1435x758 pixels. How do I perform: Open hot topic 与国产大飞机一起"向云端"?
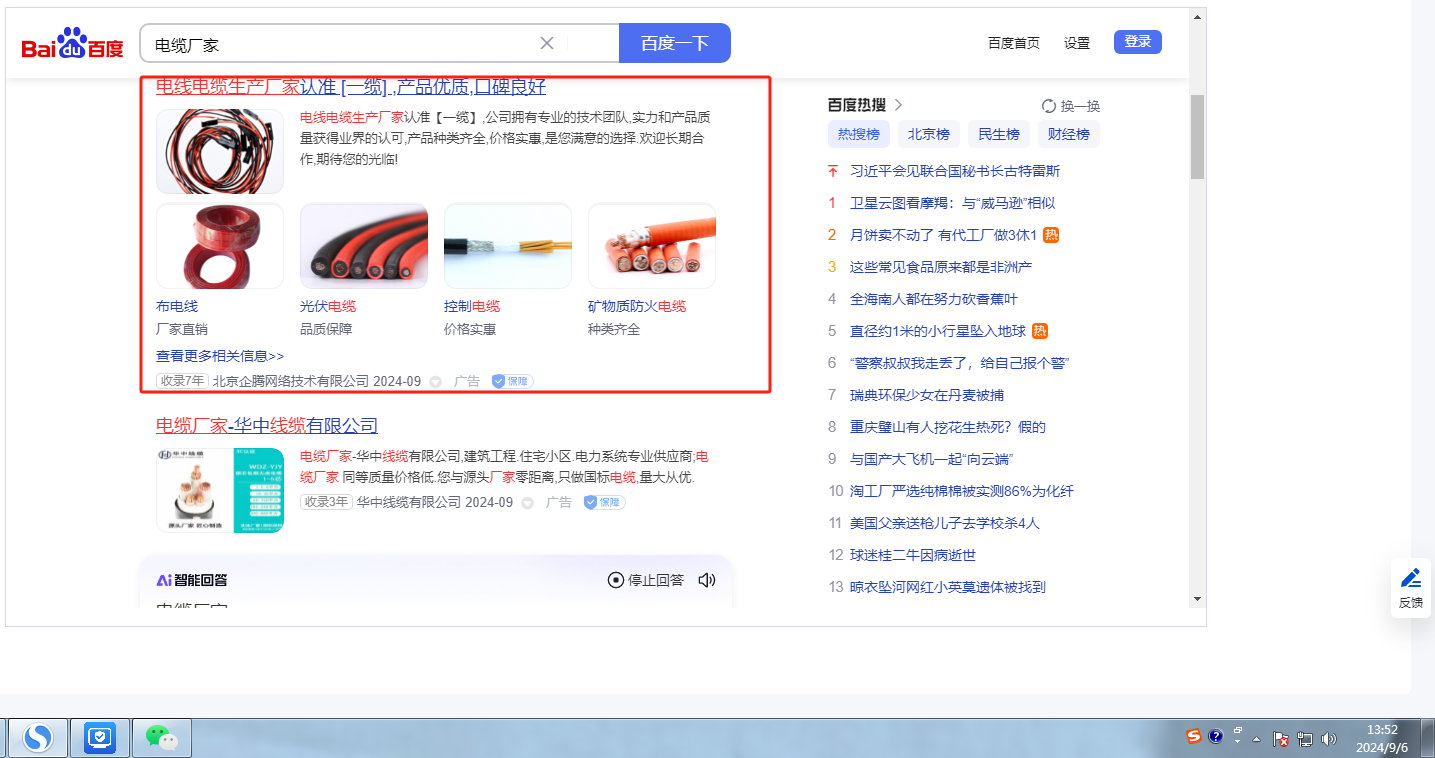(932, 459)
